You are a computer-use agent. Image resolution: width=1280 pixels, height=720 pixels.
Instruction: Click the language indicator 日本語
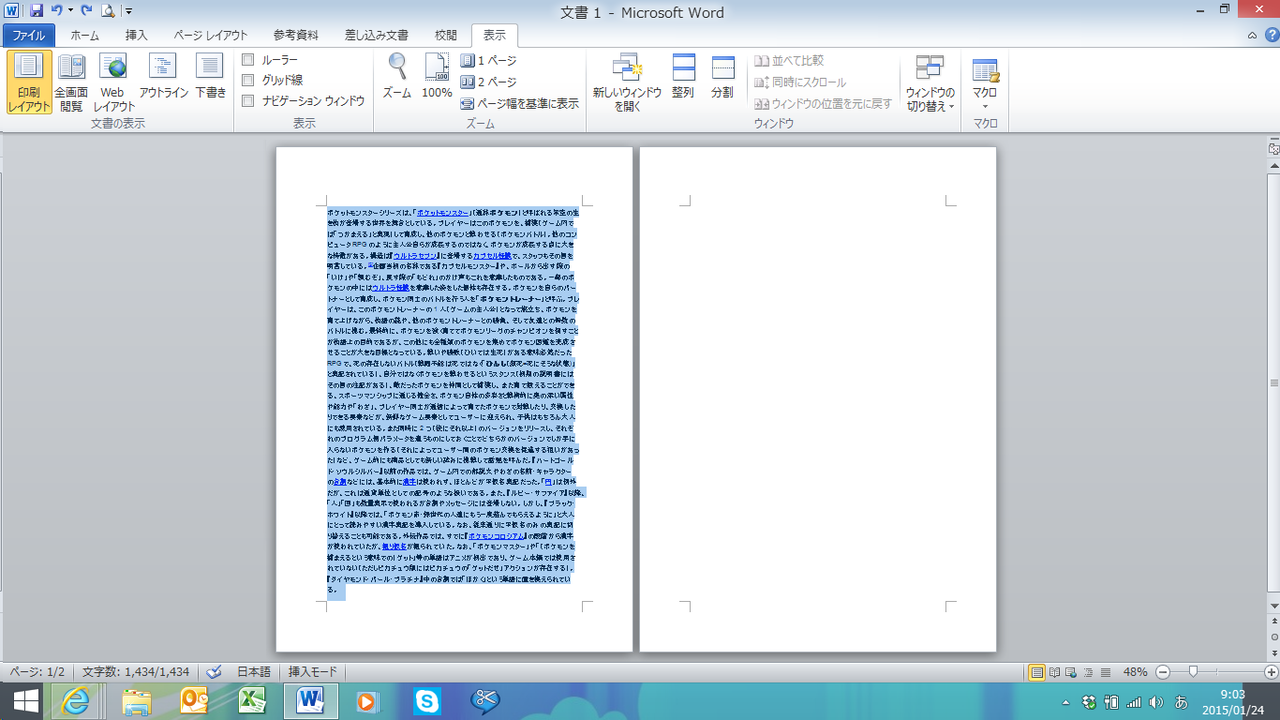253,672
